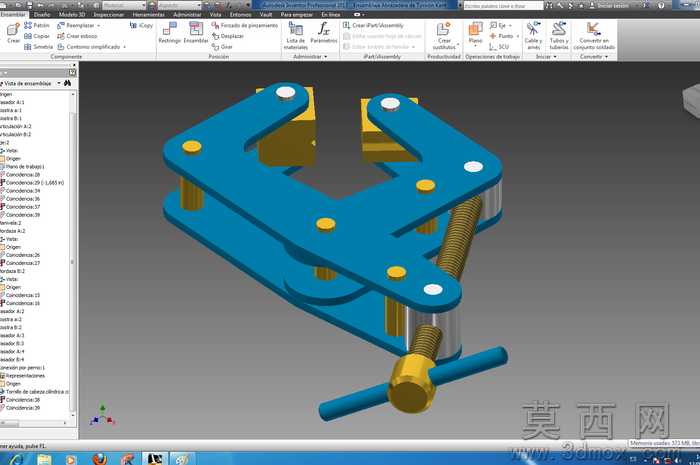Image resolution: width=700 pixels, height=465 pixels.
Task: Select the SCU tool
Action: 499,47
